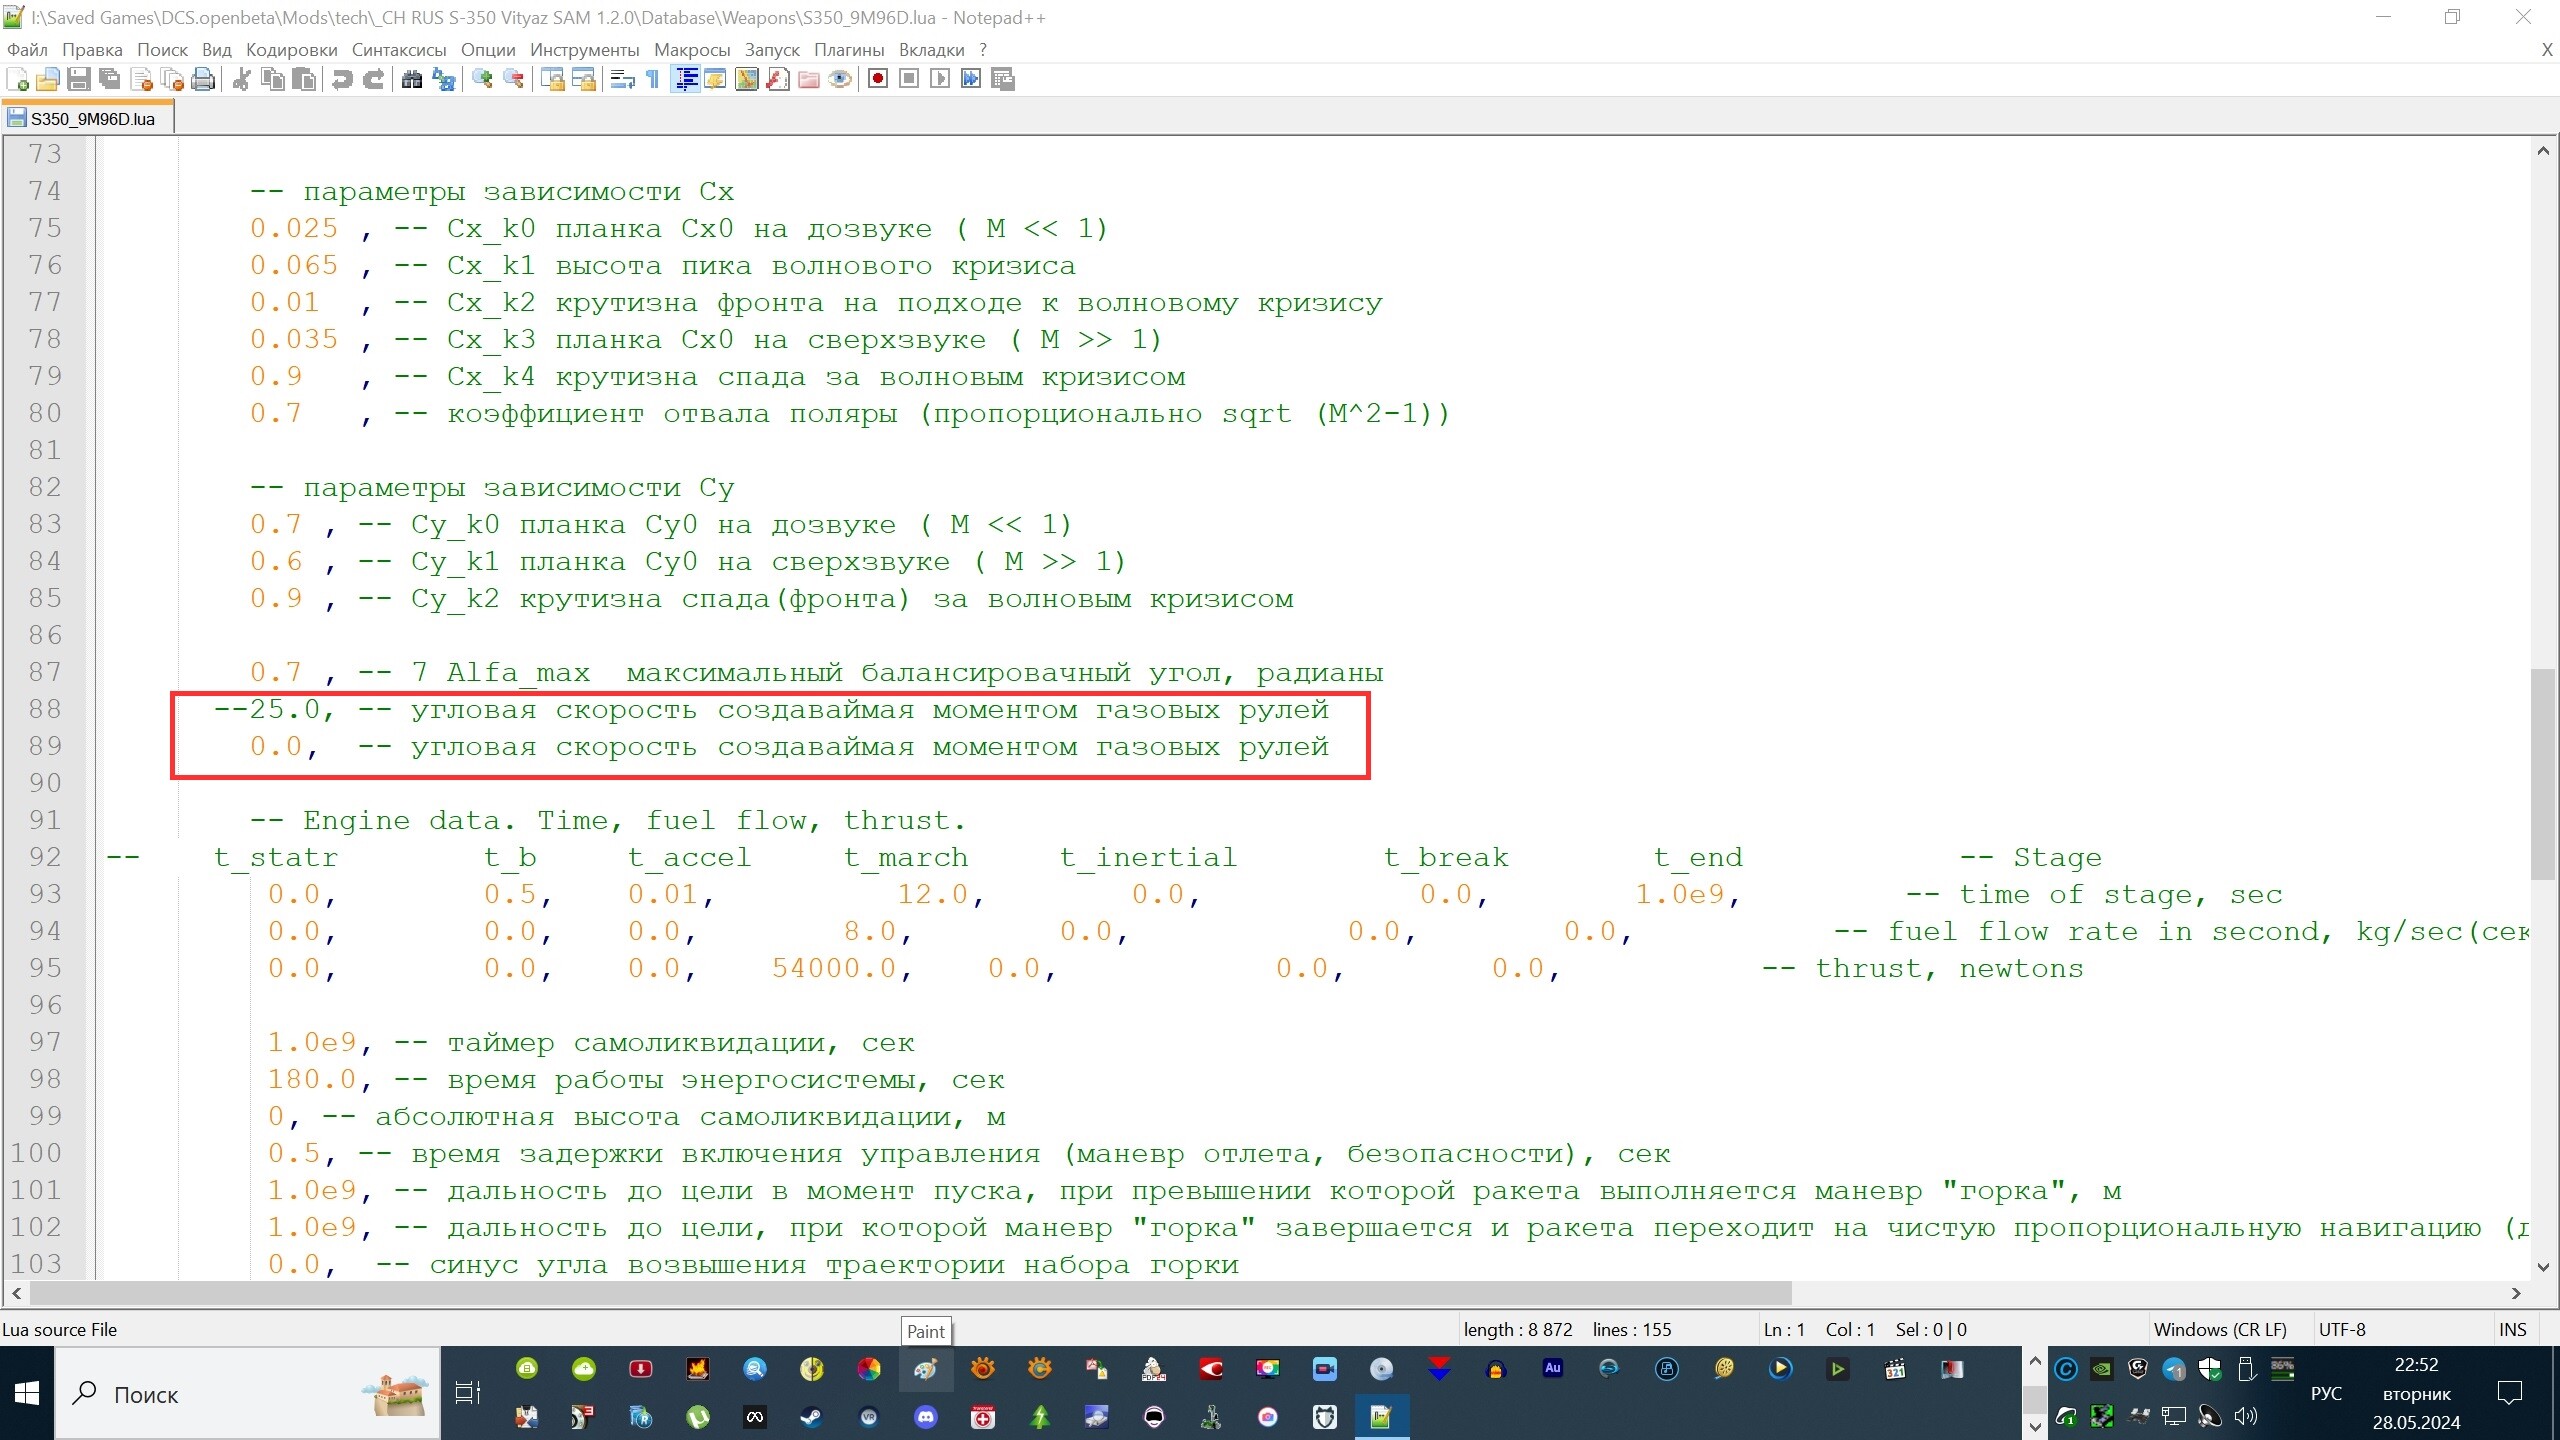This screenshot has width=2560, height=1440.
Task: Toggle the indent guide toolbar button
Action: click(x=685, y=79)
